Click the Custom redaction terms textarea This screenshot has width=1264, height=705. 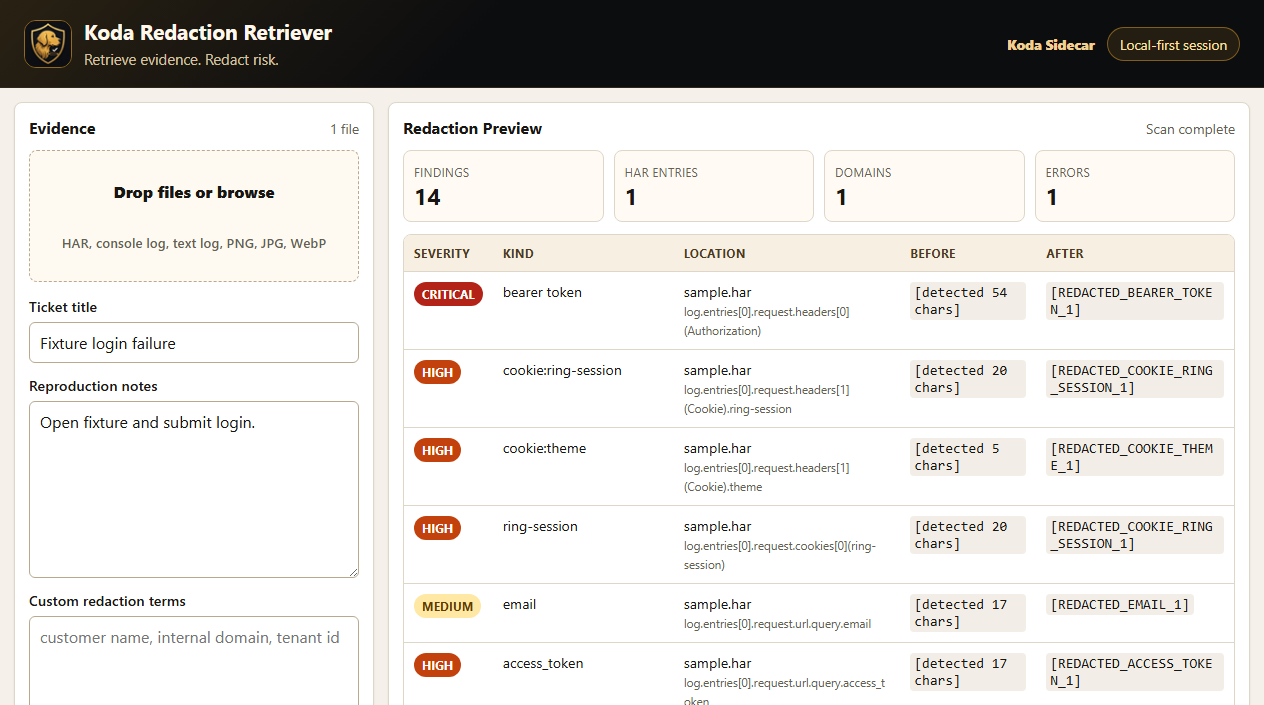[194, 660]
